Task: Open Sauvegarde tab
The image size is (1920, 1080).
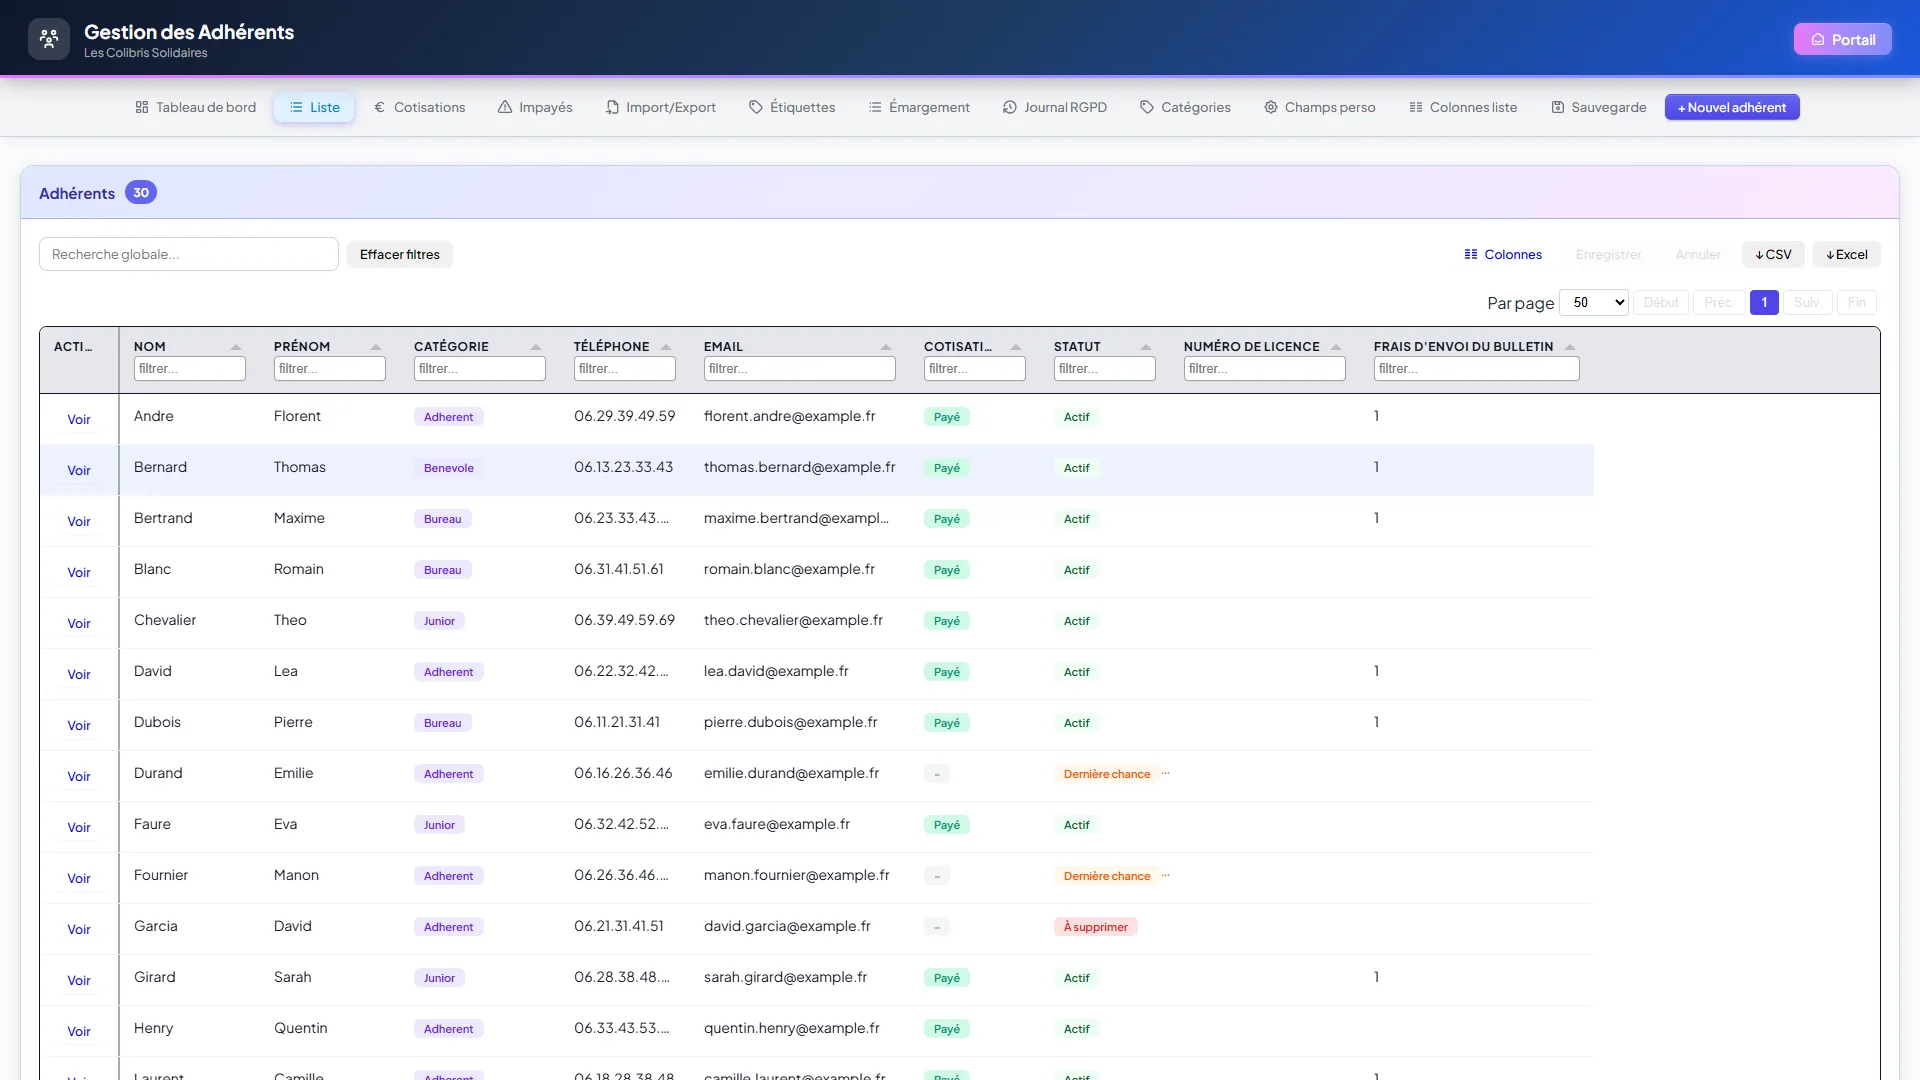Action: (x=1598, y=107)
